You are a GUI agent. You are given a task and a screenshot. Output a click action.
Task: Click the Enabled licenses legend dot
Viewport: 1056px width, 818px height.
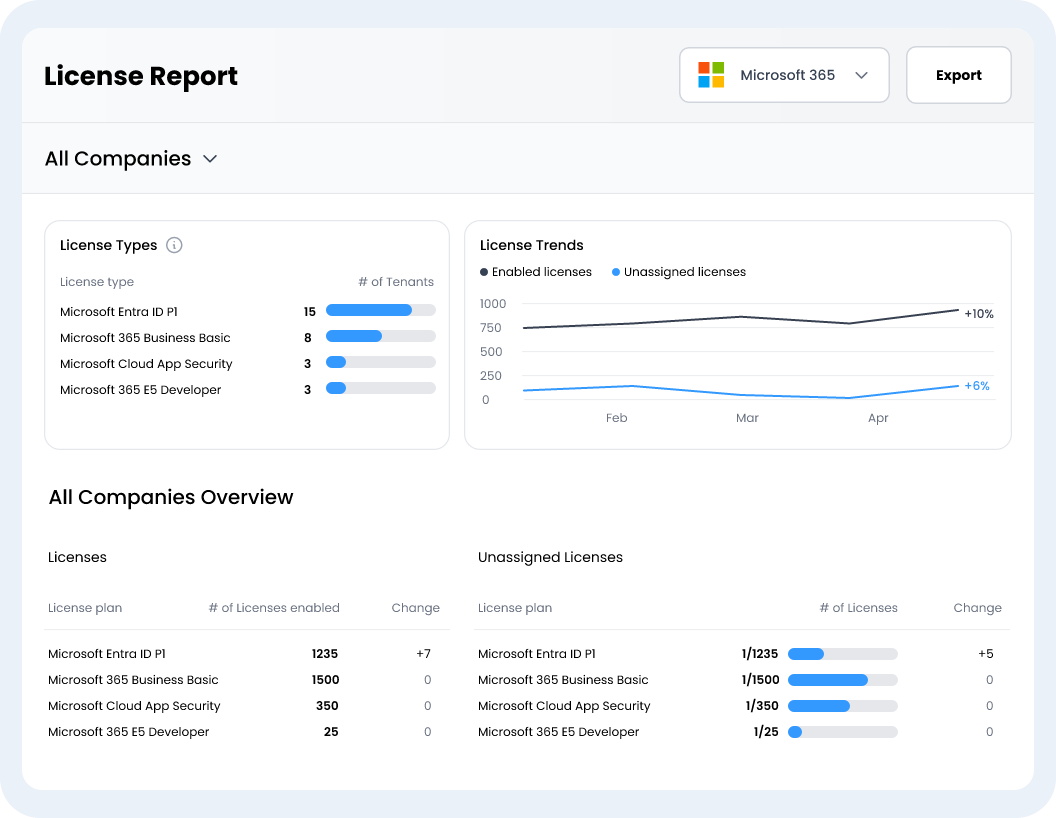coord(484,272)
